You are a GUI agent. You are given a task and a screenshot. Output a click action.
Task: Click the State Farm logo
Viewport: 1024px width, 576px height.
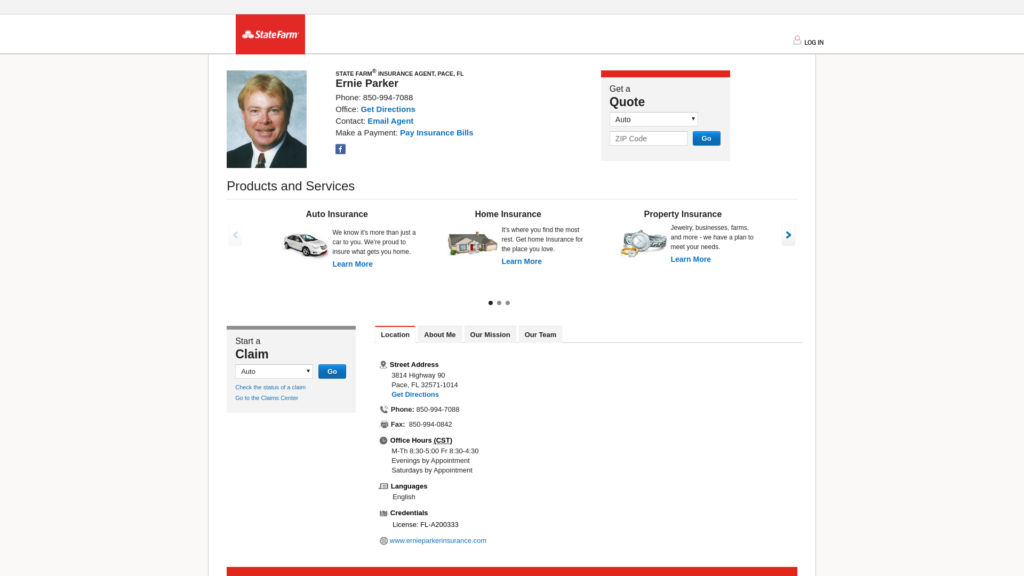tap(270, 34)
